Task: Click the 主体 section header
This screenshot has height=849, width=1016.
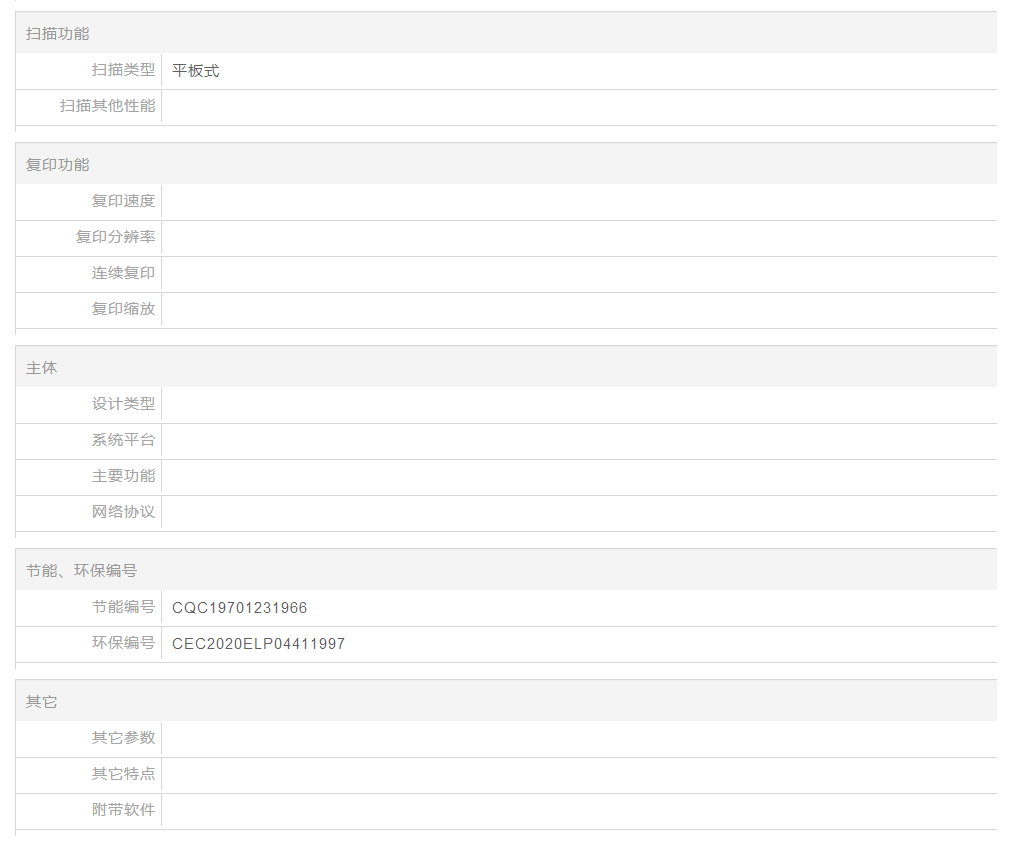Action: pos(41,368)
